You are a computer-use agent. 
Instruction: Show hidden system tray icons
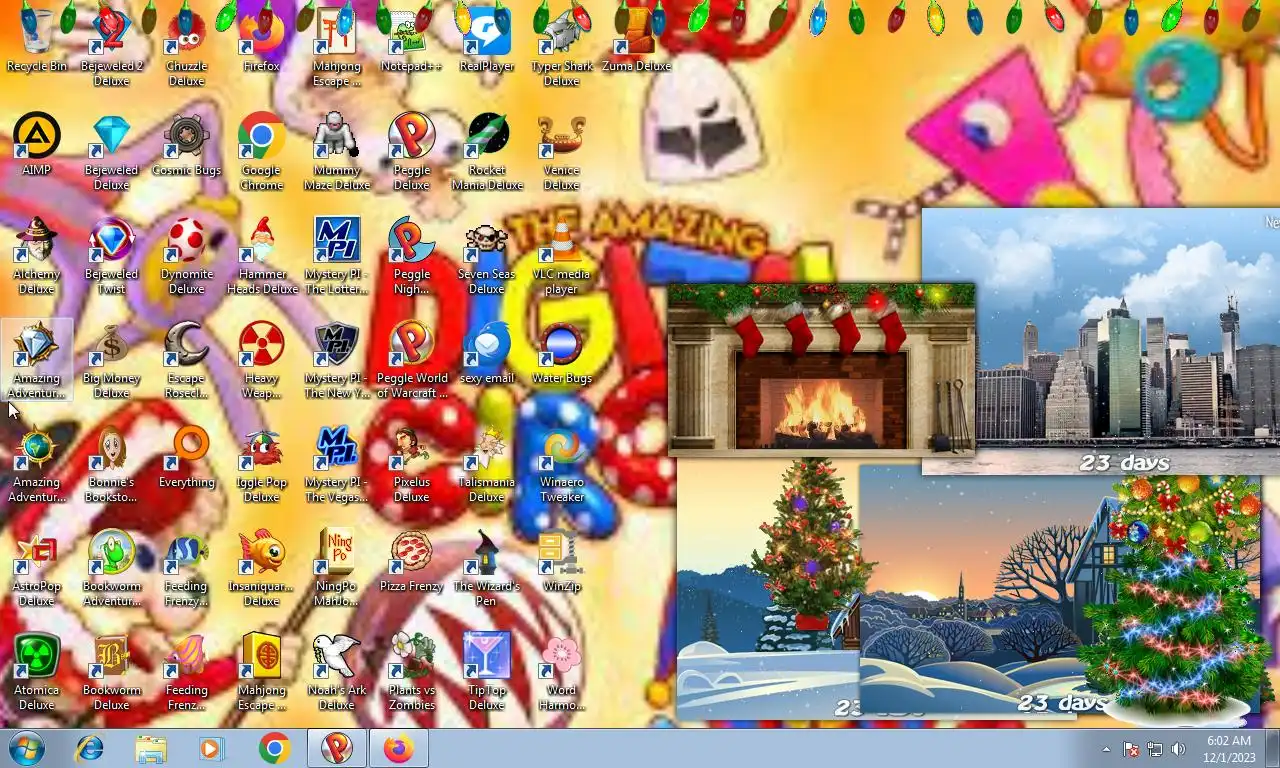click(1106, 749)
